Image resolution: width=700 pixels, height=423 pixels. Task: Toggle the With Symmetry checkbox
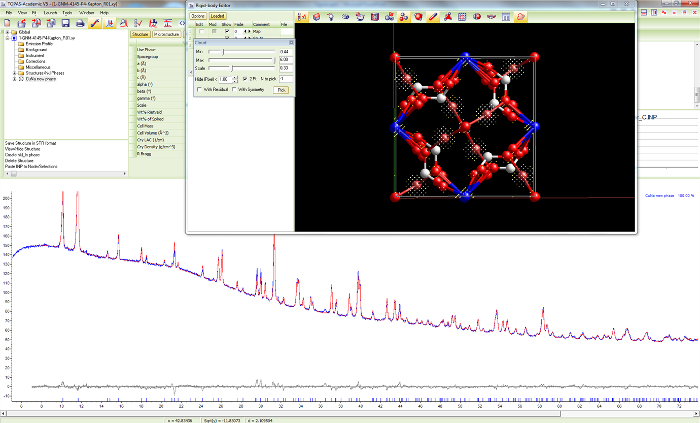click(236, 89)
